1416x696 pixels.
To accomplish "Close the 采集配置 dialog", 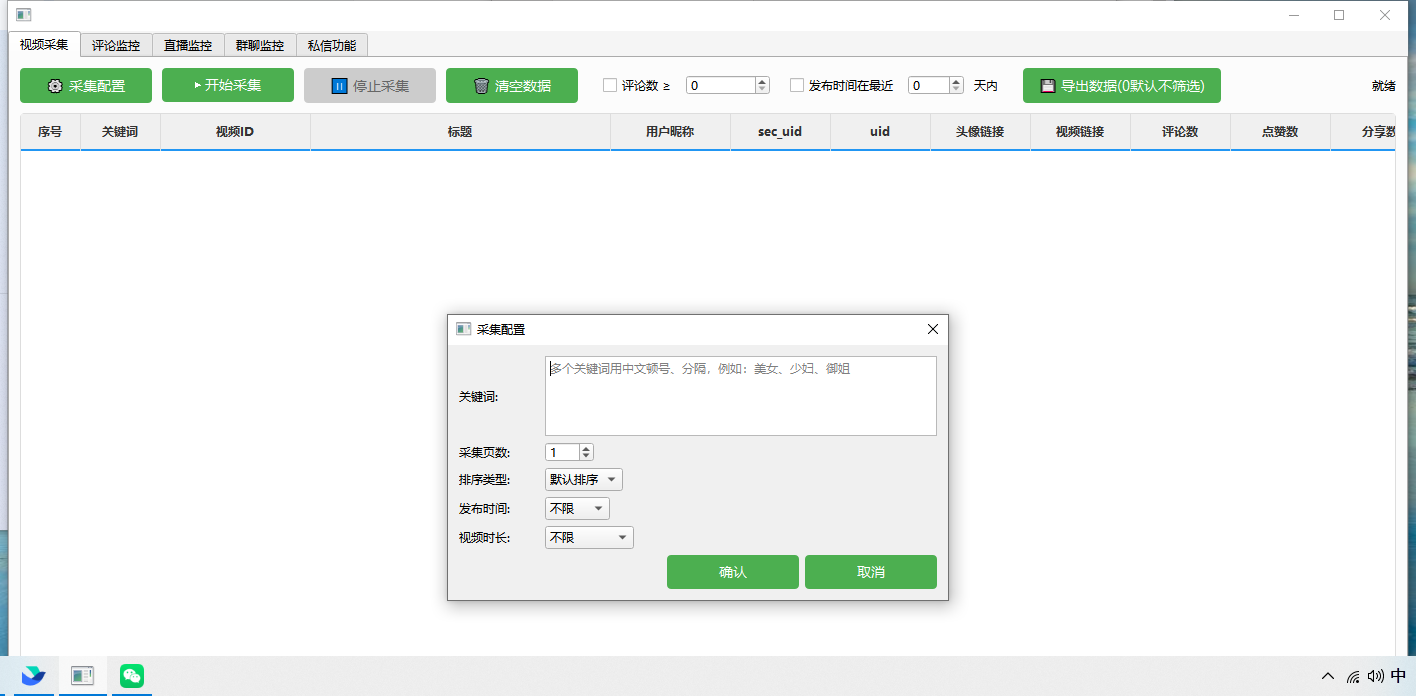I will tap(933, 329).
